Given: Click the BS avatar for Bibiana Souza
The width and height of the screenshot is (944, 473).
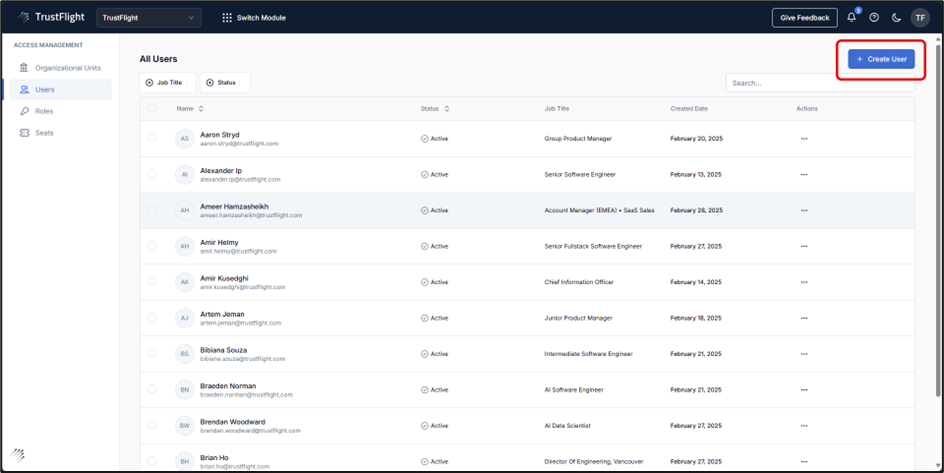Looking at the screenshot, I should coord(185,354).
